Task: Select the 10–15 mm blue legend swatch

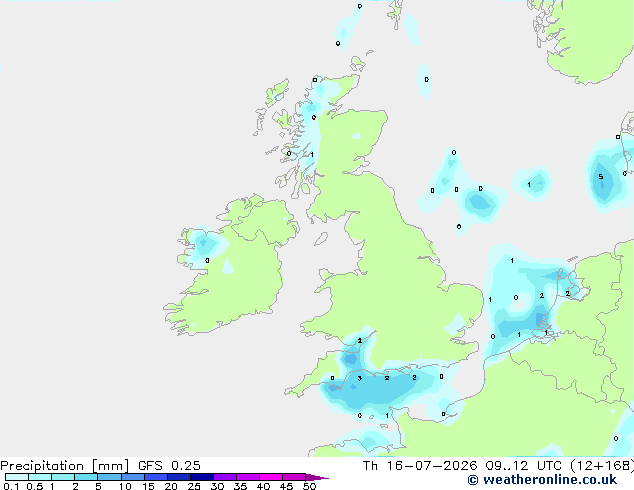Action: tap(133, 477)
